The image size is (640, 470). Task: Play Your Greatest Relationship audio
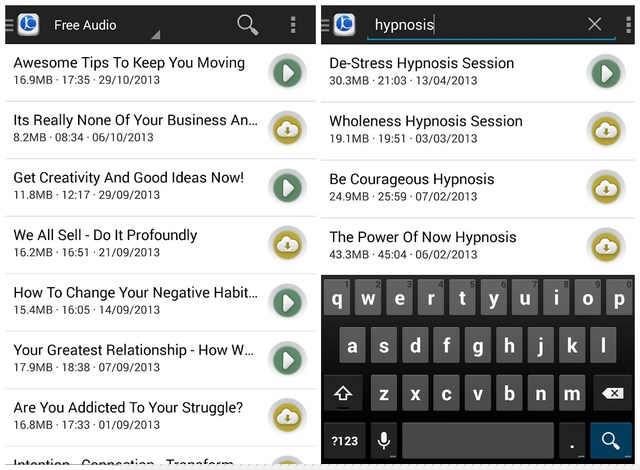(x=287, y=360)
